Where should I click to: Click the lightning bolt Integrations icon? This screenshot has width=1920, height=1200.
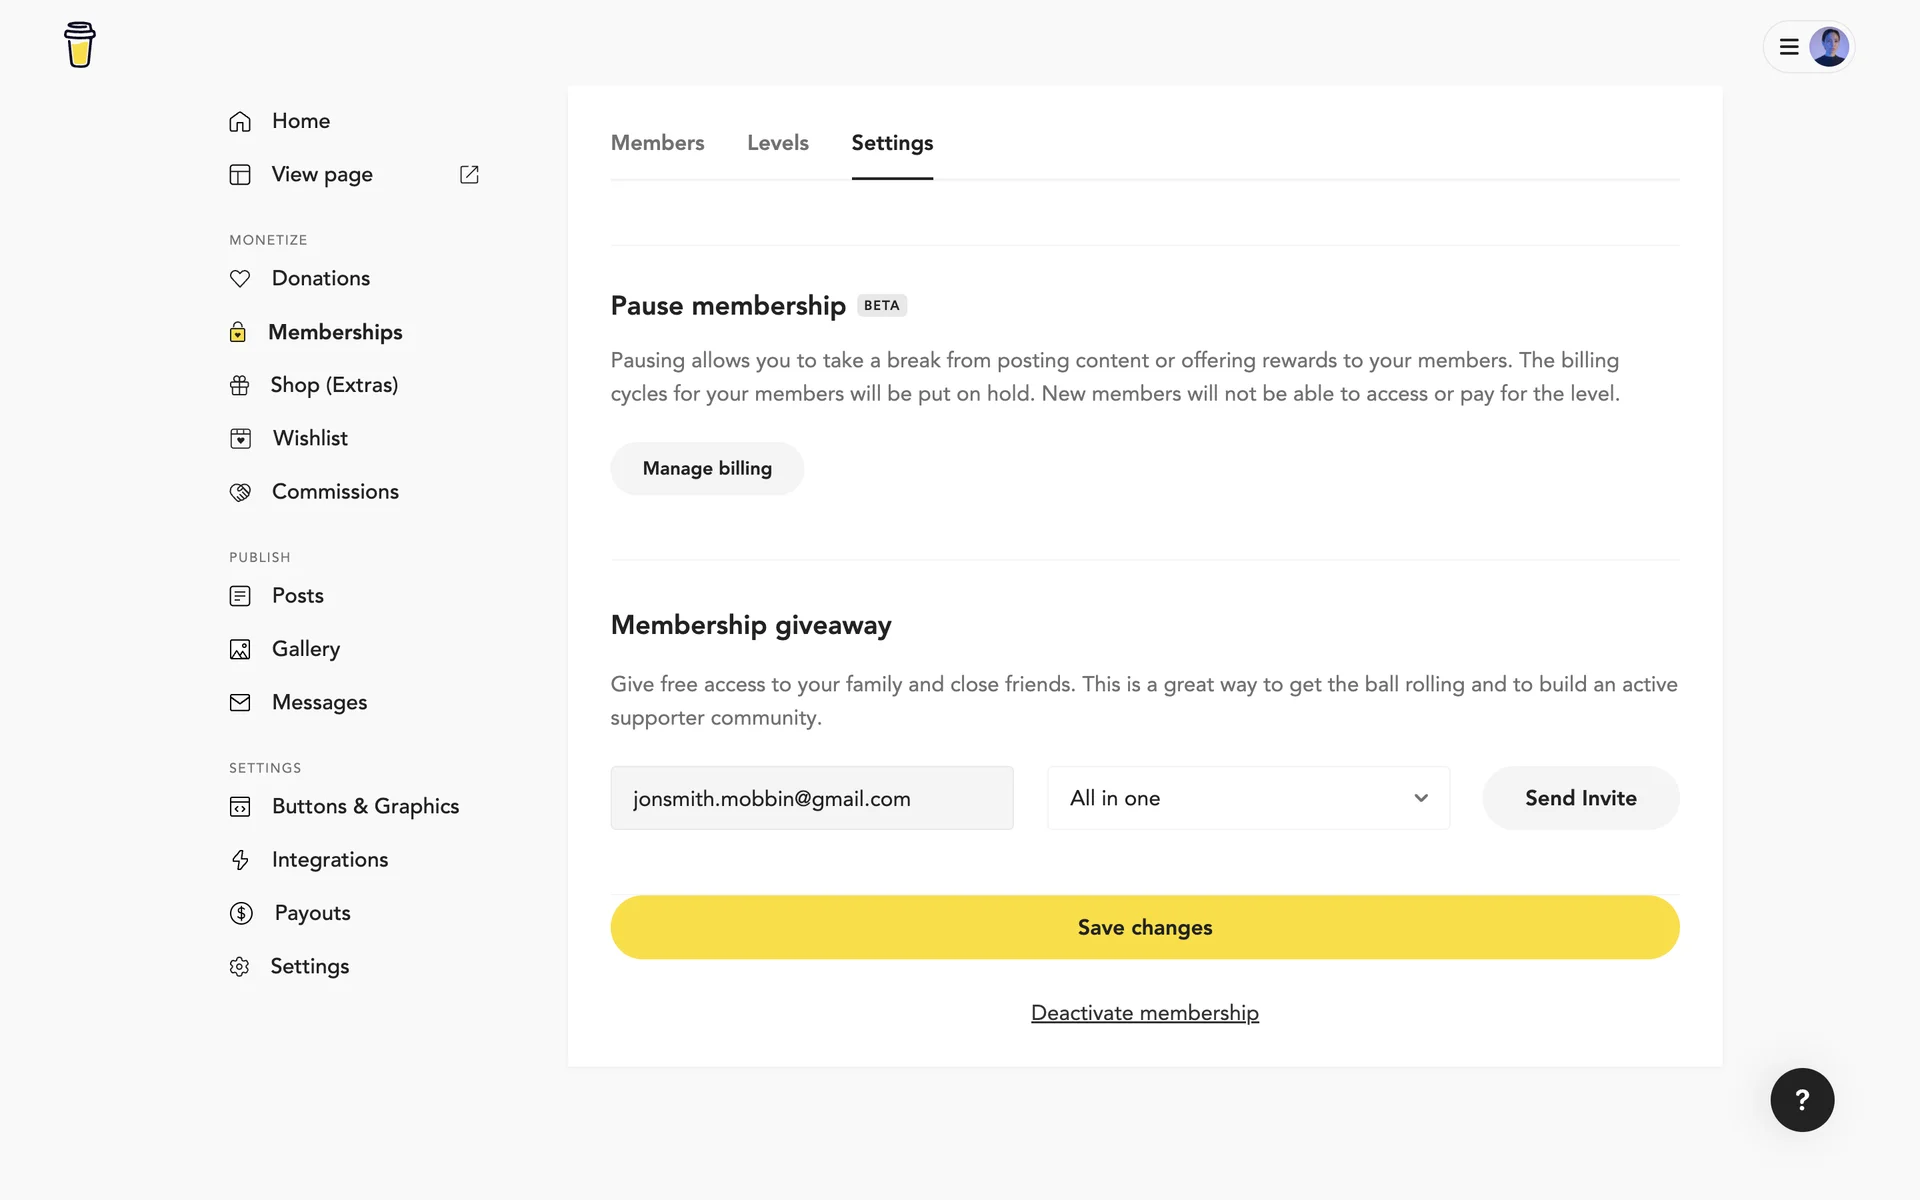pos(240,860)
